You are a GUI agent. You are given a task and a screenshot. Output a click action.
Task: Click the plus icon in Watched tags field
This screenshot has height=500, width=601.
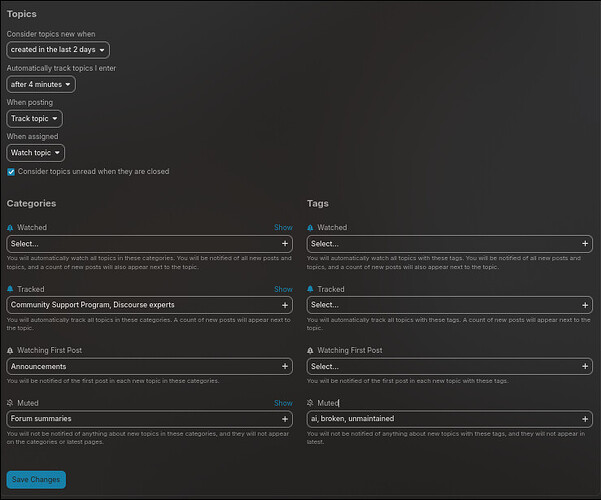coord(585,243)
